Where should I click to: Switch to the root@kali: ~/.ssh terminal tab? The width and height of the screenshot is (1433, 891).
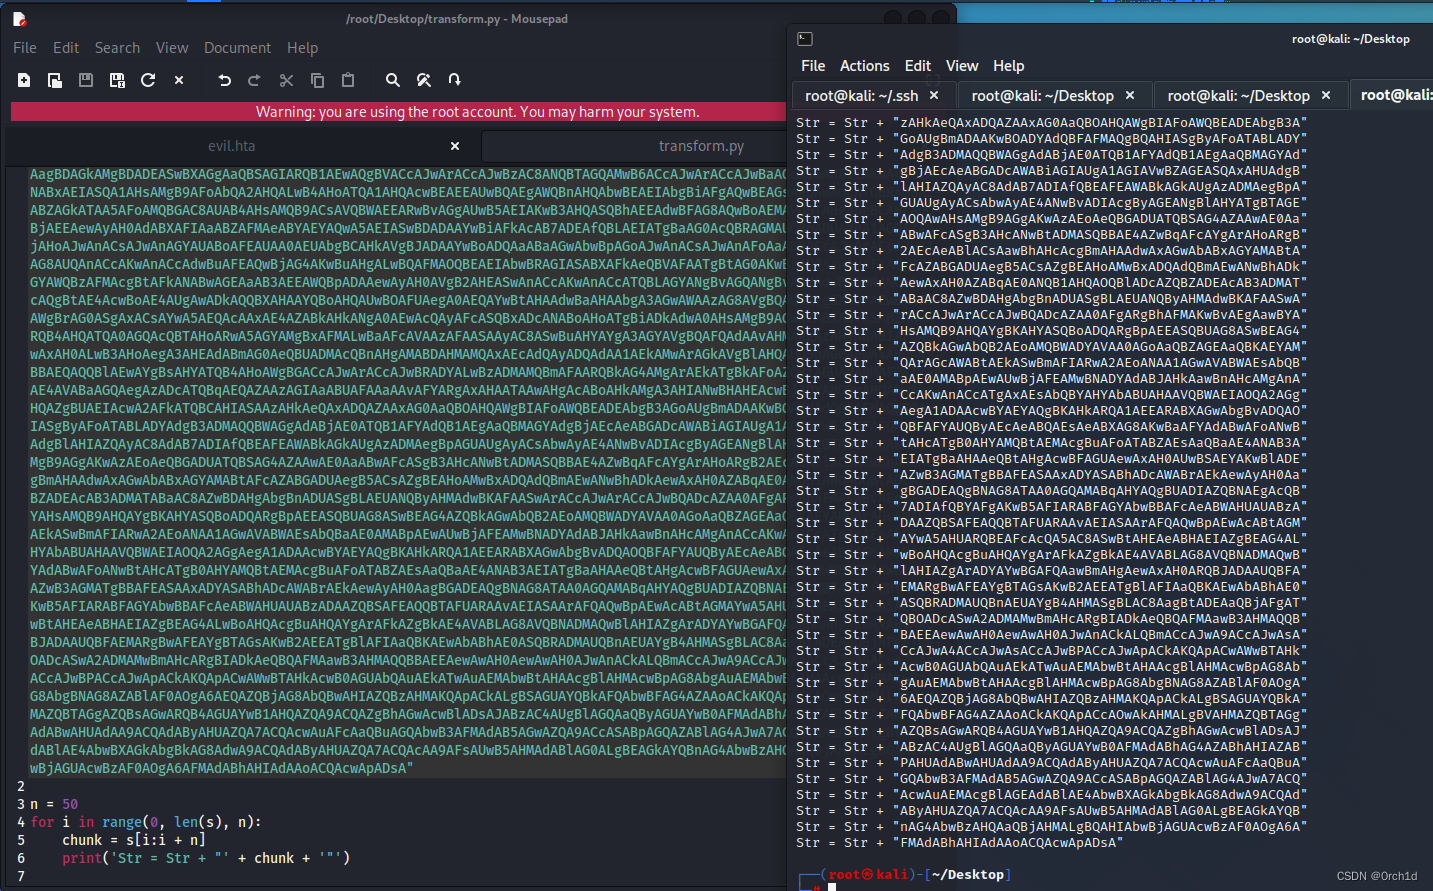click(x=861, y=96)
